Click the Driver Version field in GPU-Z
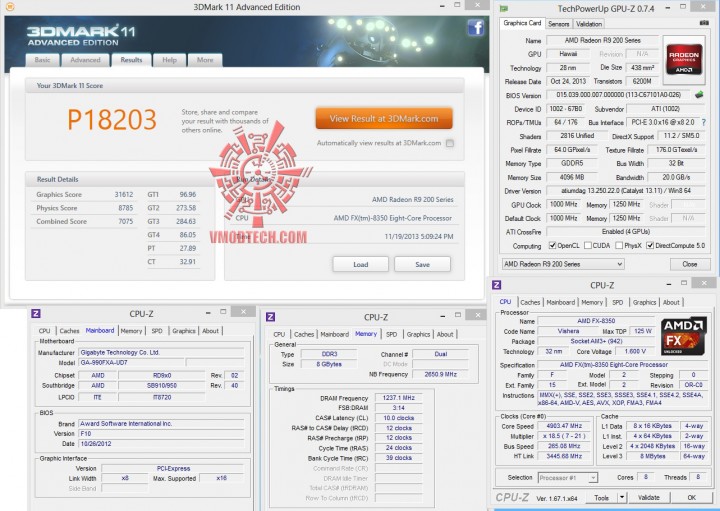The image size is (720, 511). pos(625,191)
